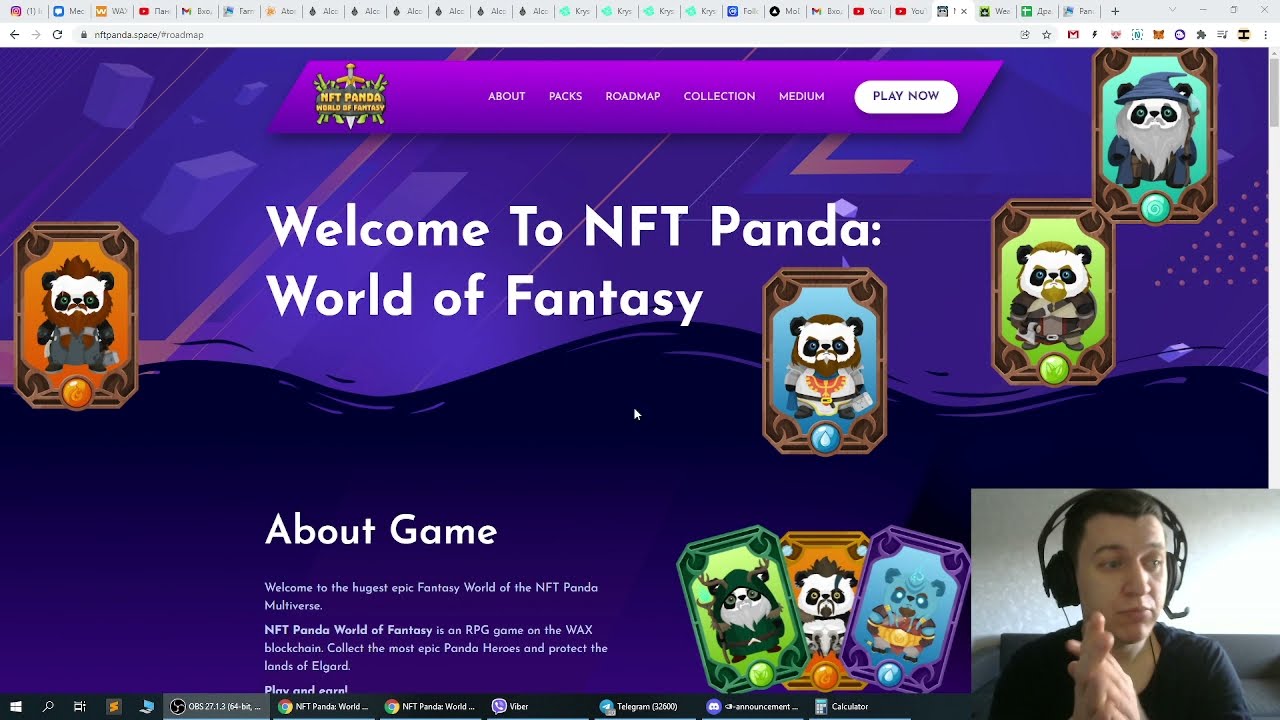Open the PACKS navigation item
Viewport: 1280px width, 720px height.
(x=565, y=97)
